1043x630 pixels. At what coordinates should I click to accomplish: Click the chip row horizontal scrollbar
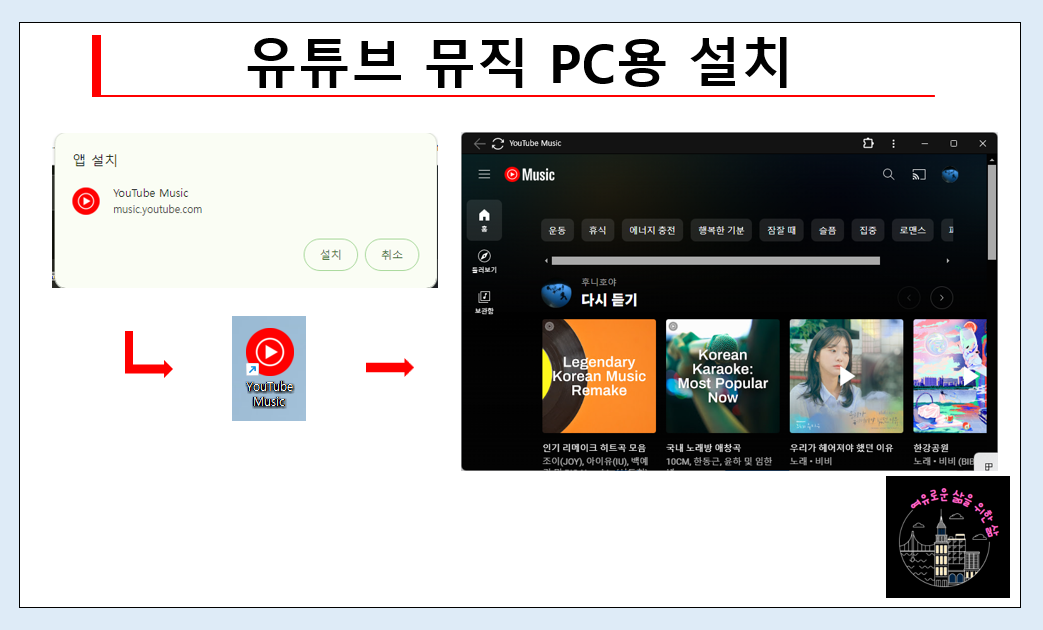(x=716, y=261)
